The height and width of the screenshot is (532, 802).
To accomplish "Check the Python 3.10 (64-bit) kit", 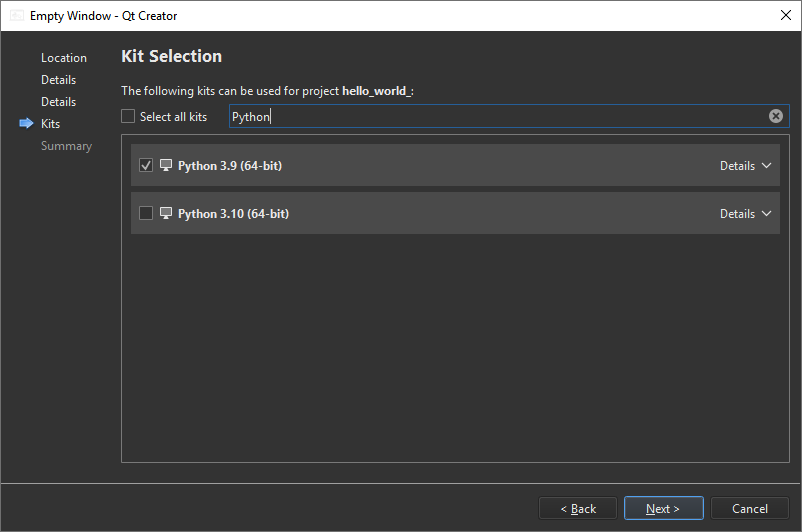I will coord(146,213).
